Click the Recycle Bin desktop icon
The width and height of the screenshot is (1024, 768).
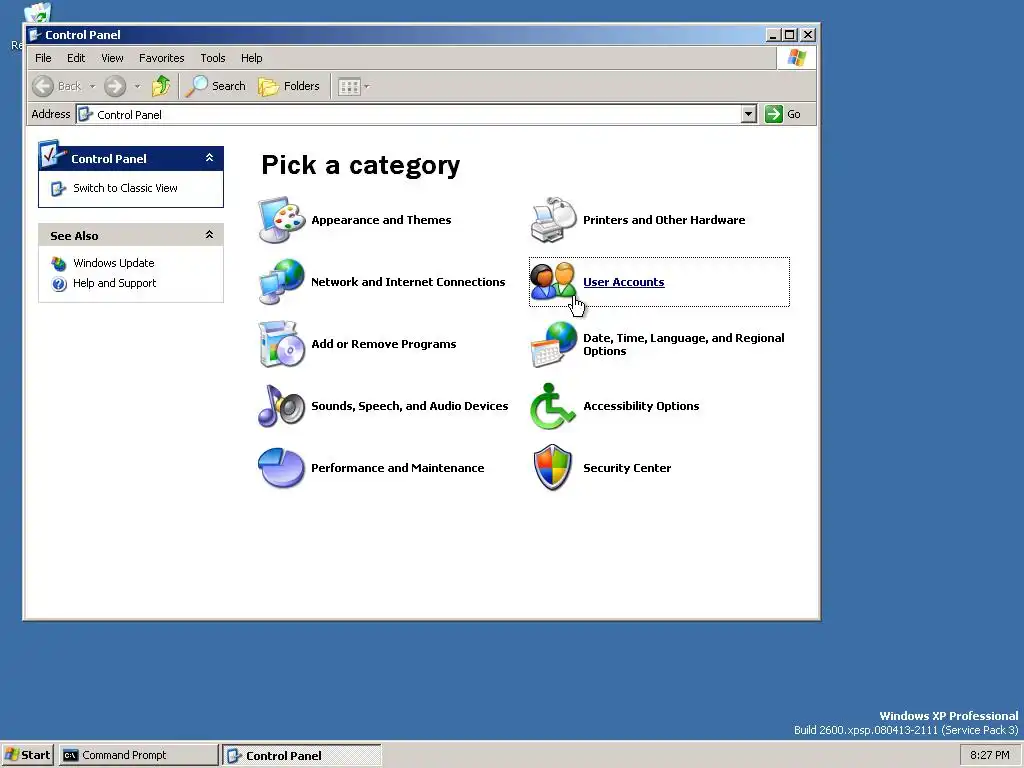click(37, 14)
